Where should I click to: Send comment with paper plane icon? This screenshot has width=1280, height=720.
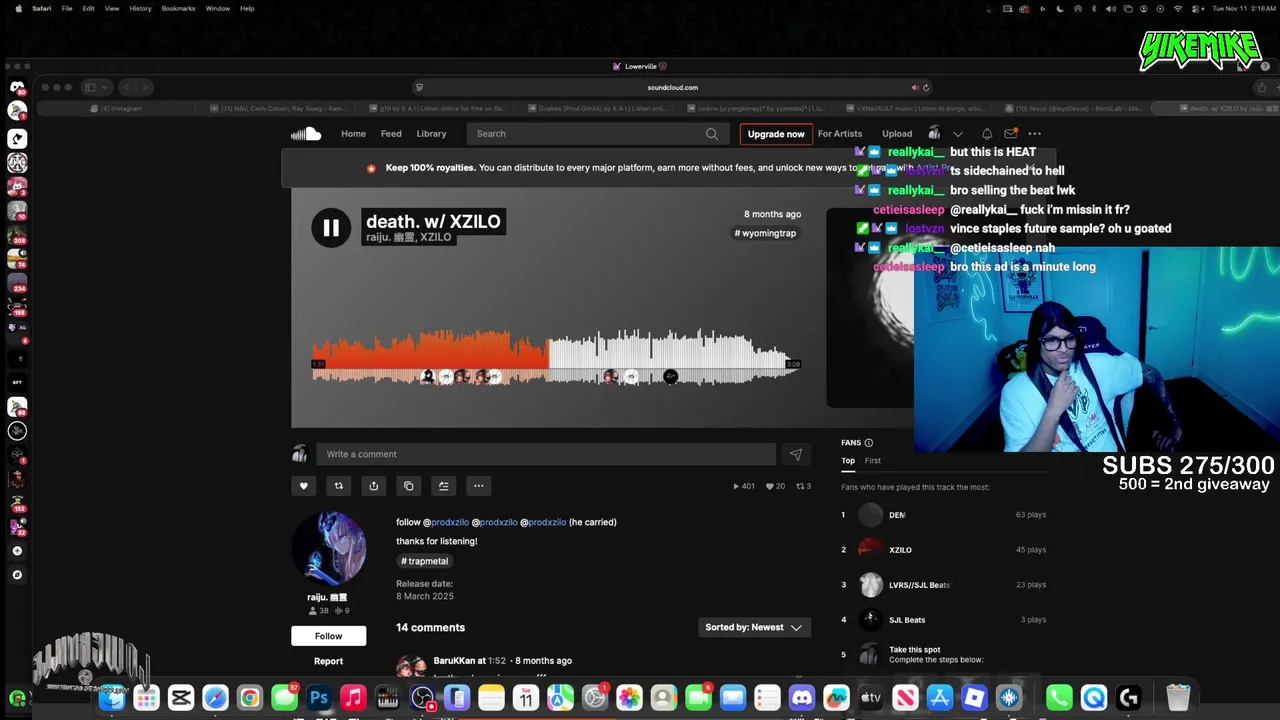pyautogui.click(x=796, y=454)
